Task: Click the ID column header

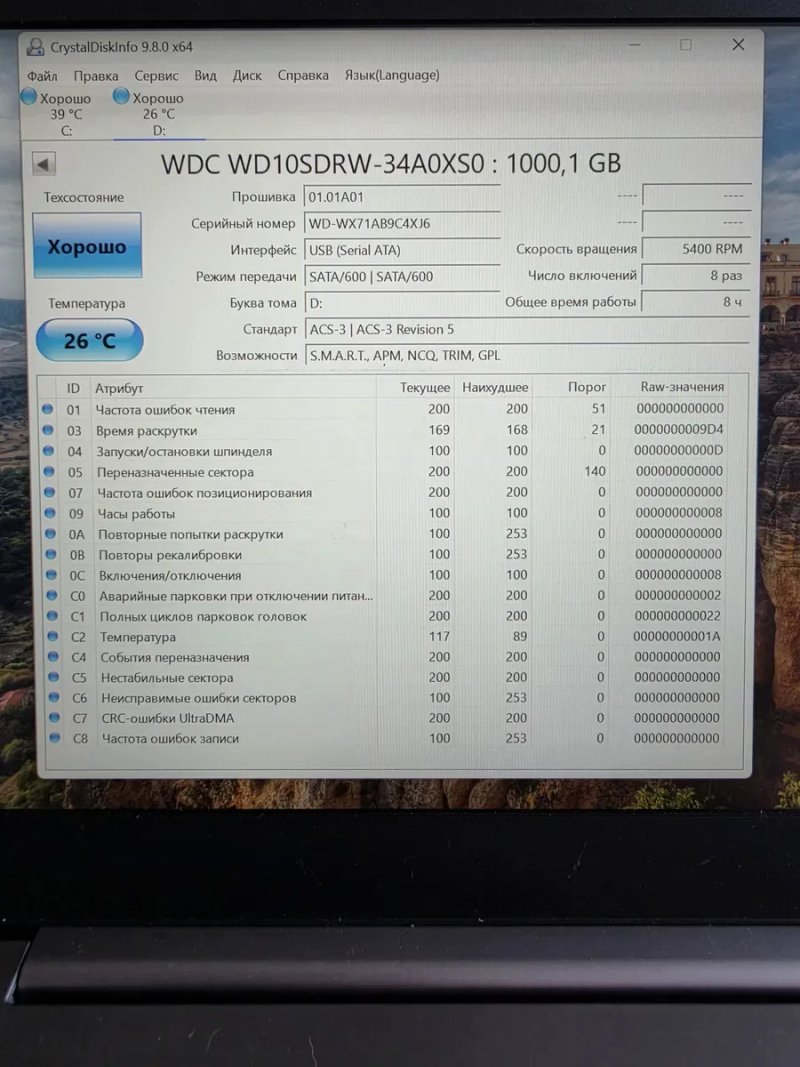Action: 73,388
